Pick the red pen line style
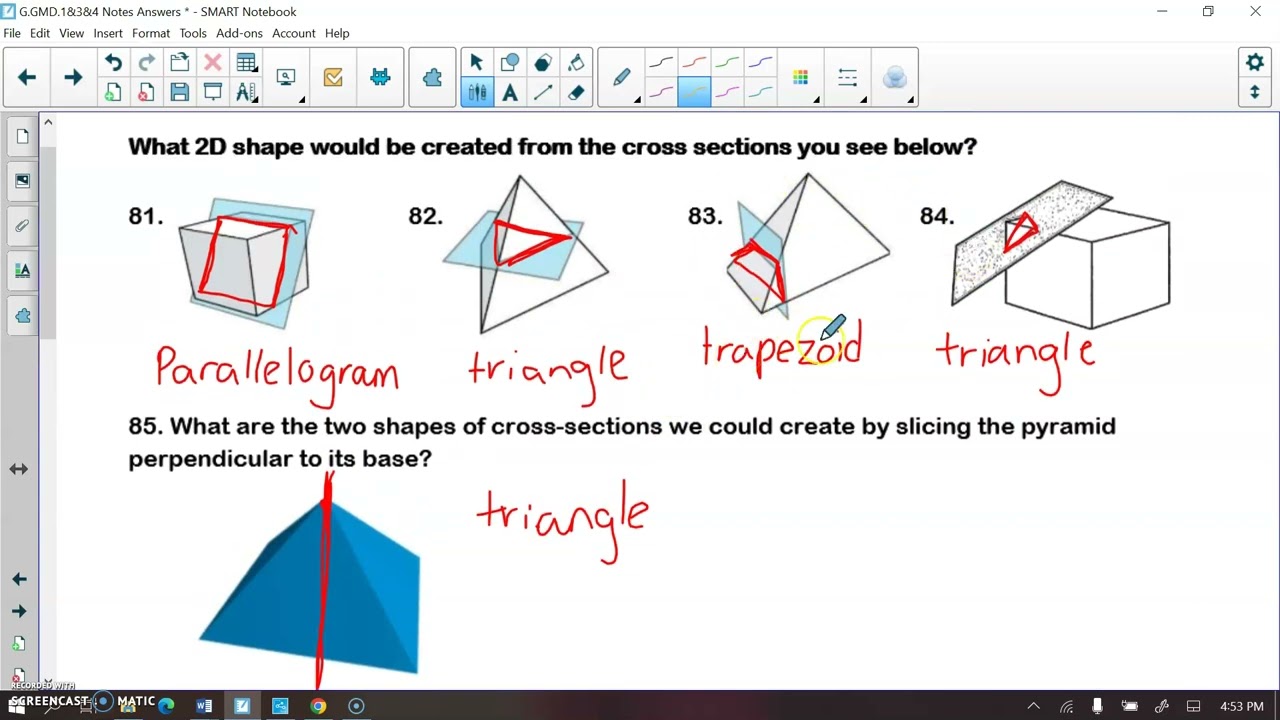Viewport: 1280px width, 720px height. pyautogui.click(x=694, y=63)
